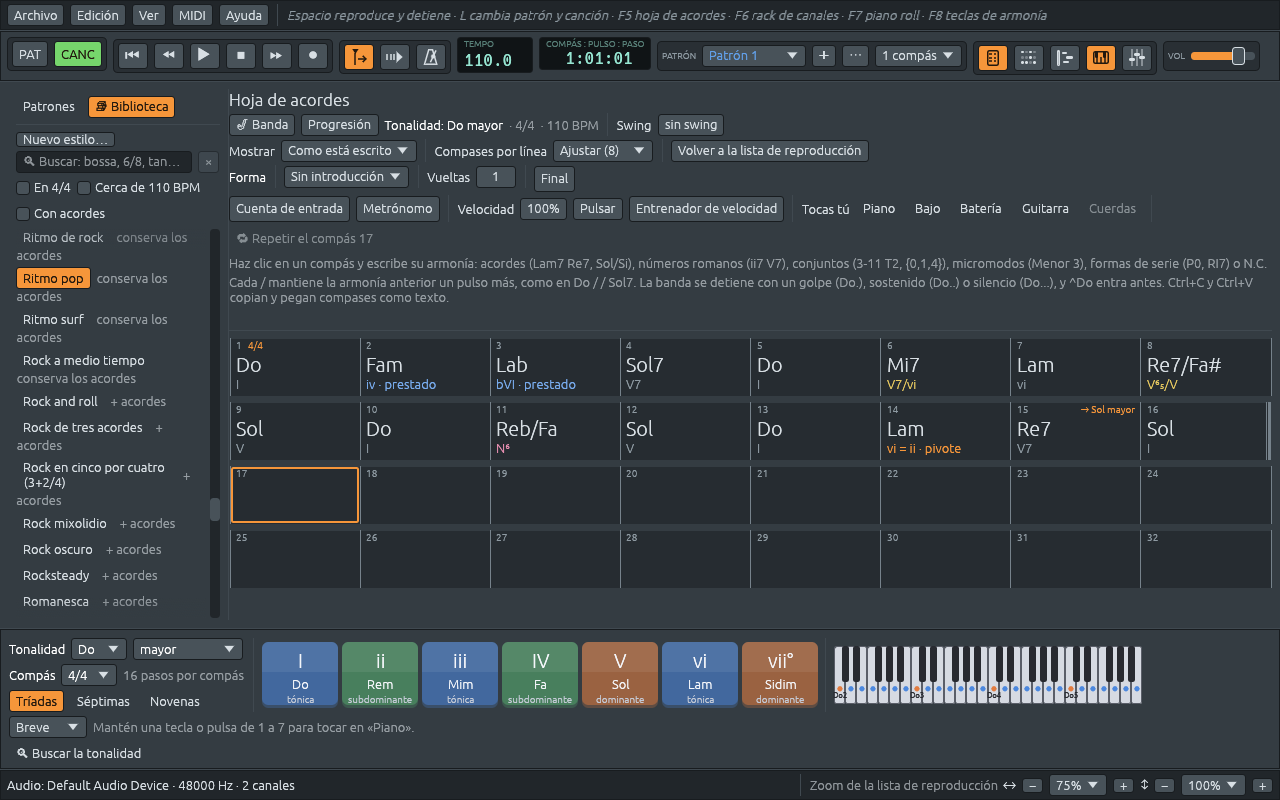
Task: Start playback with the play button
Action: 204,55
